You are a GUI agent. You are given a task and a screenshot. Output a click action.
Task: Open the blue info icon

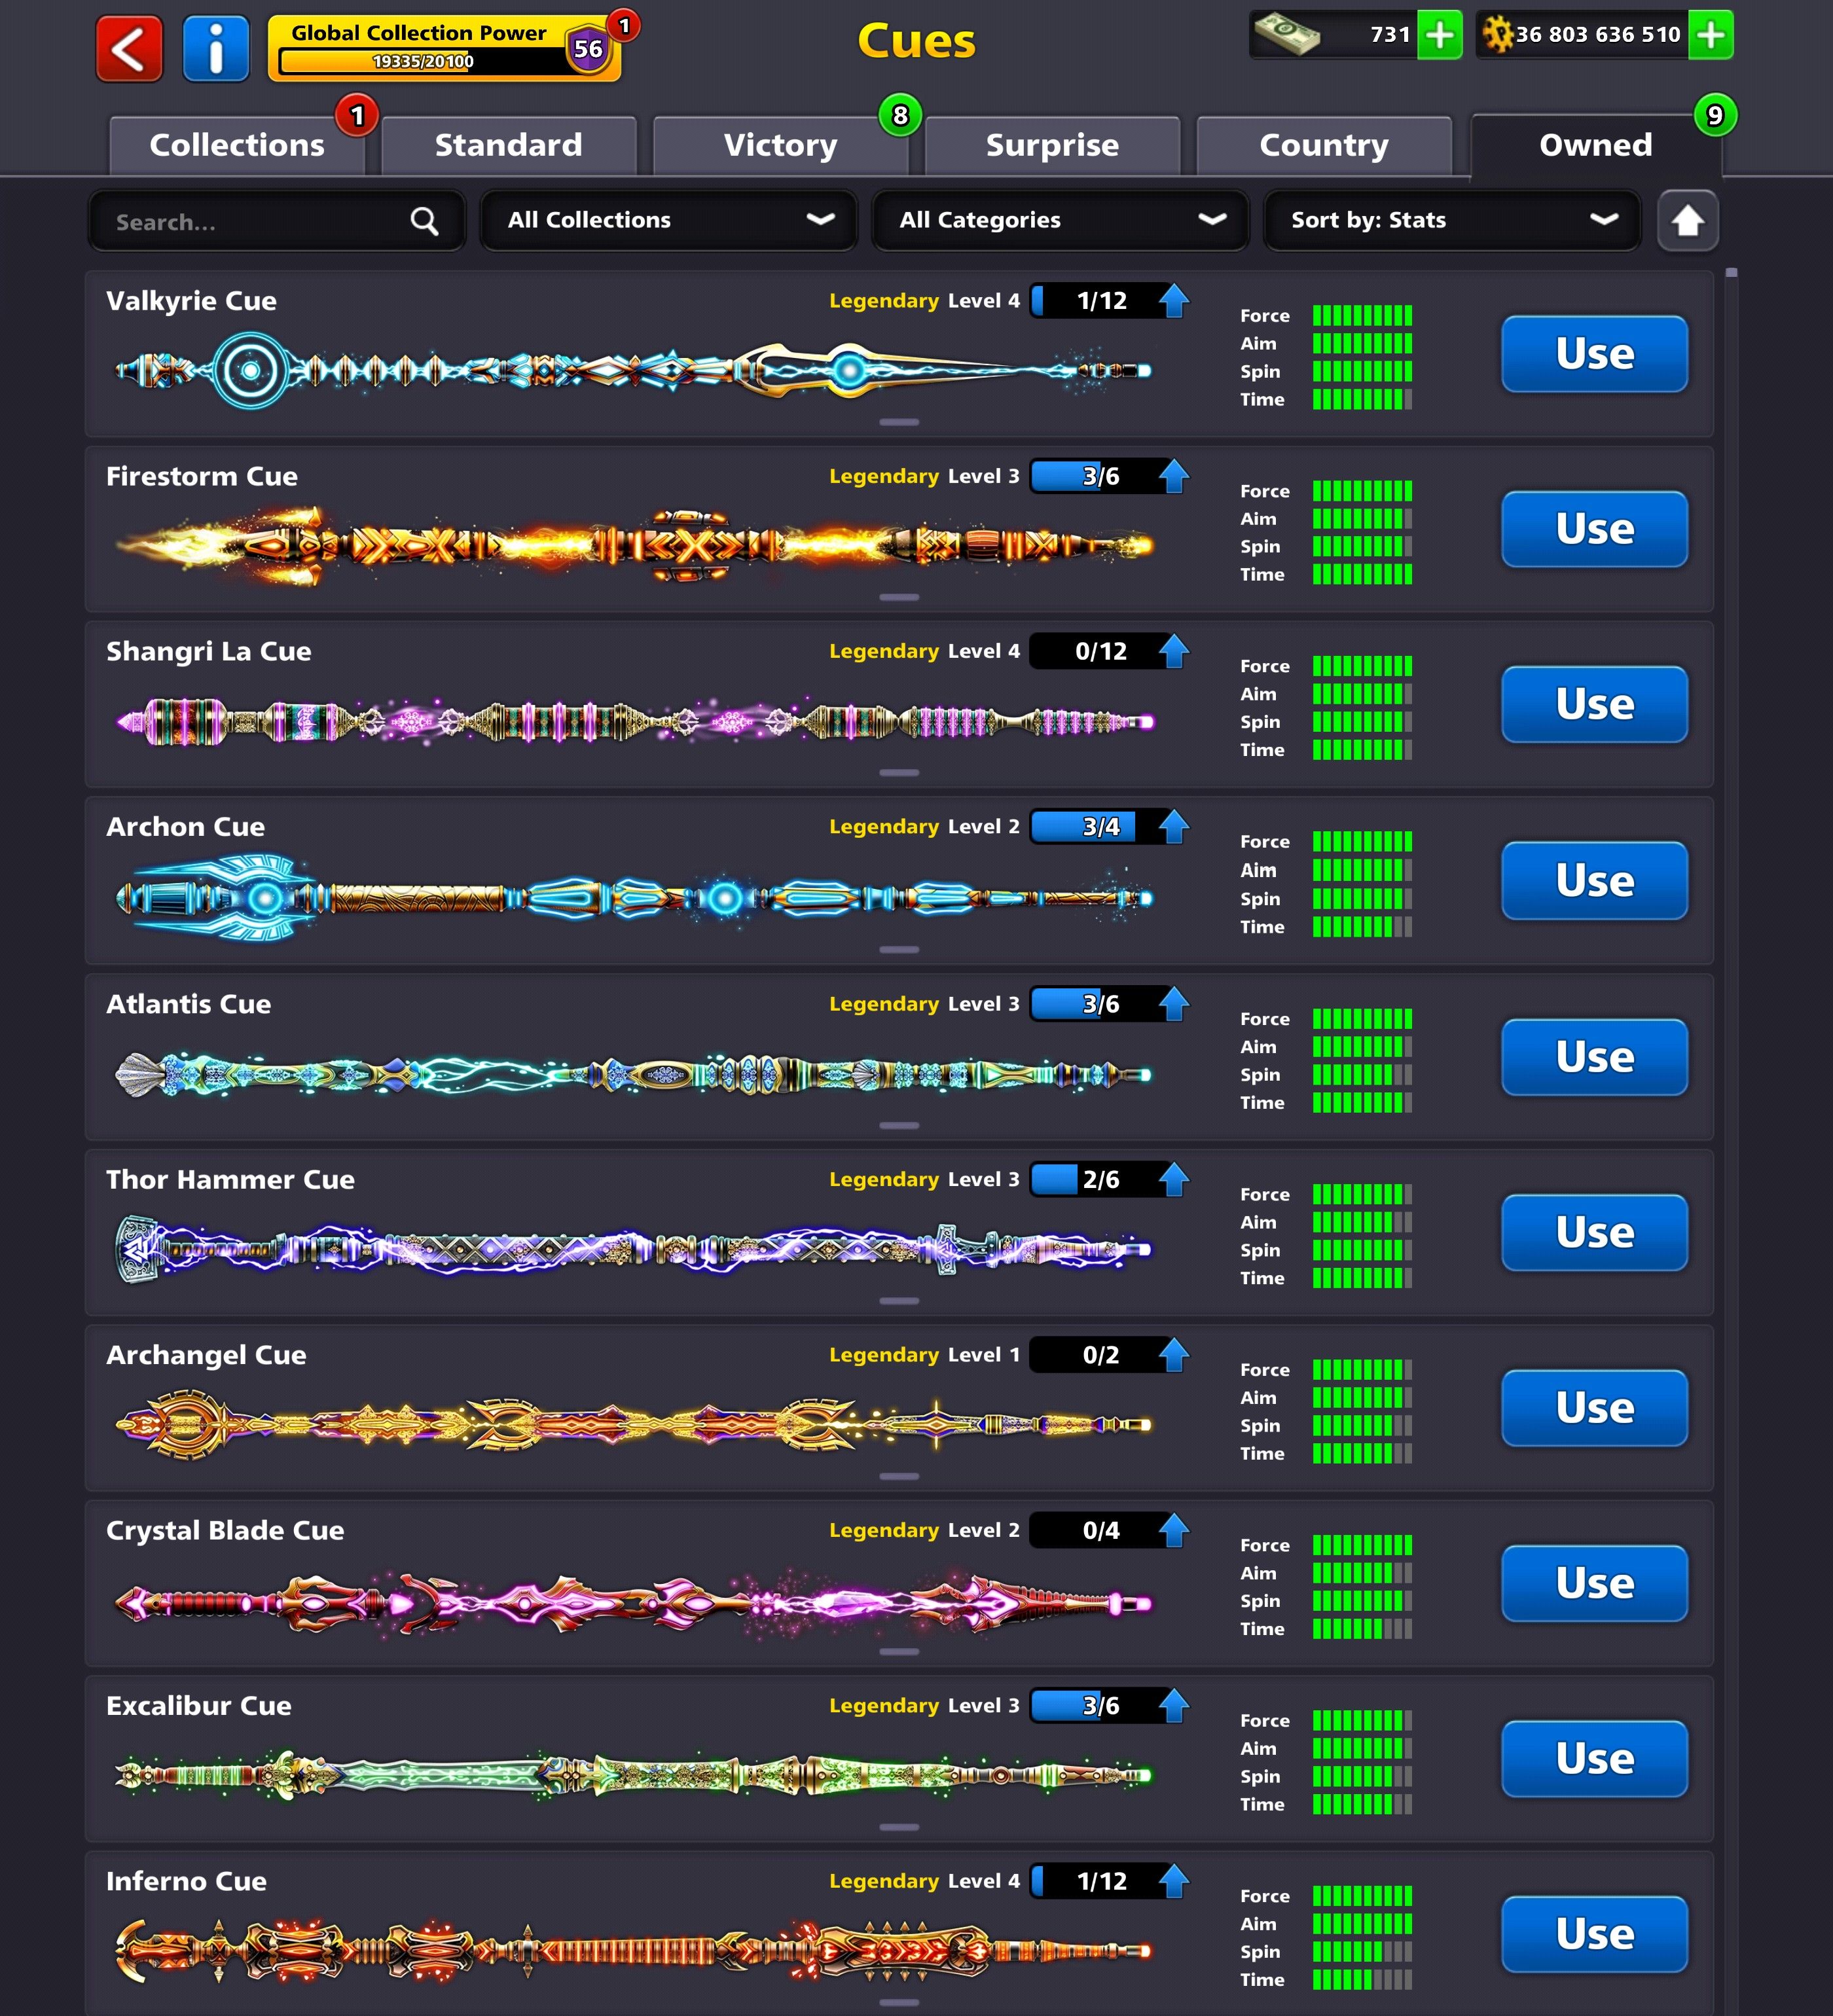216,48
